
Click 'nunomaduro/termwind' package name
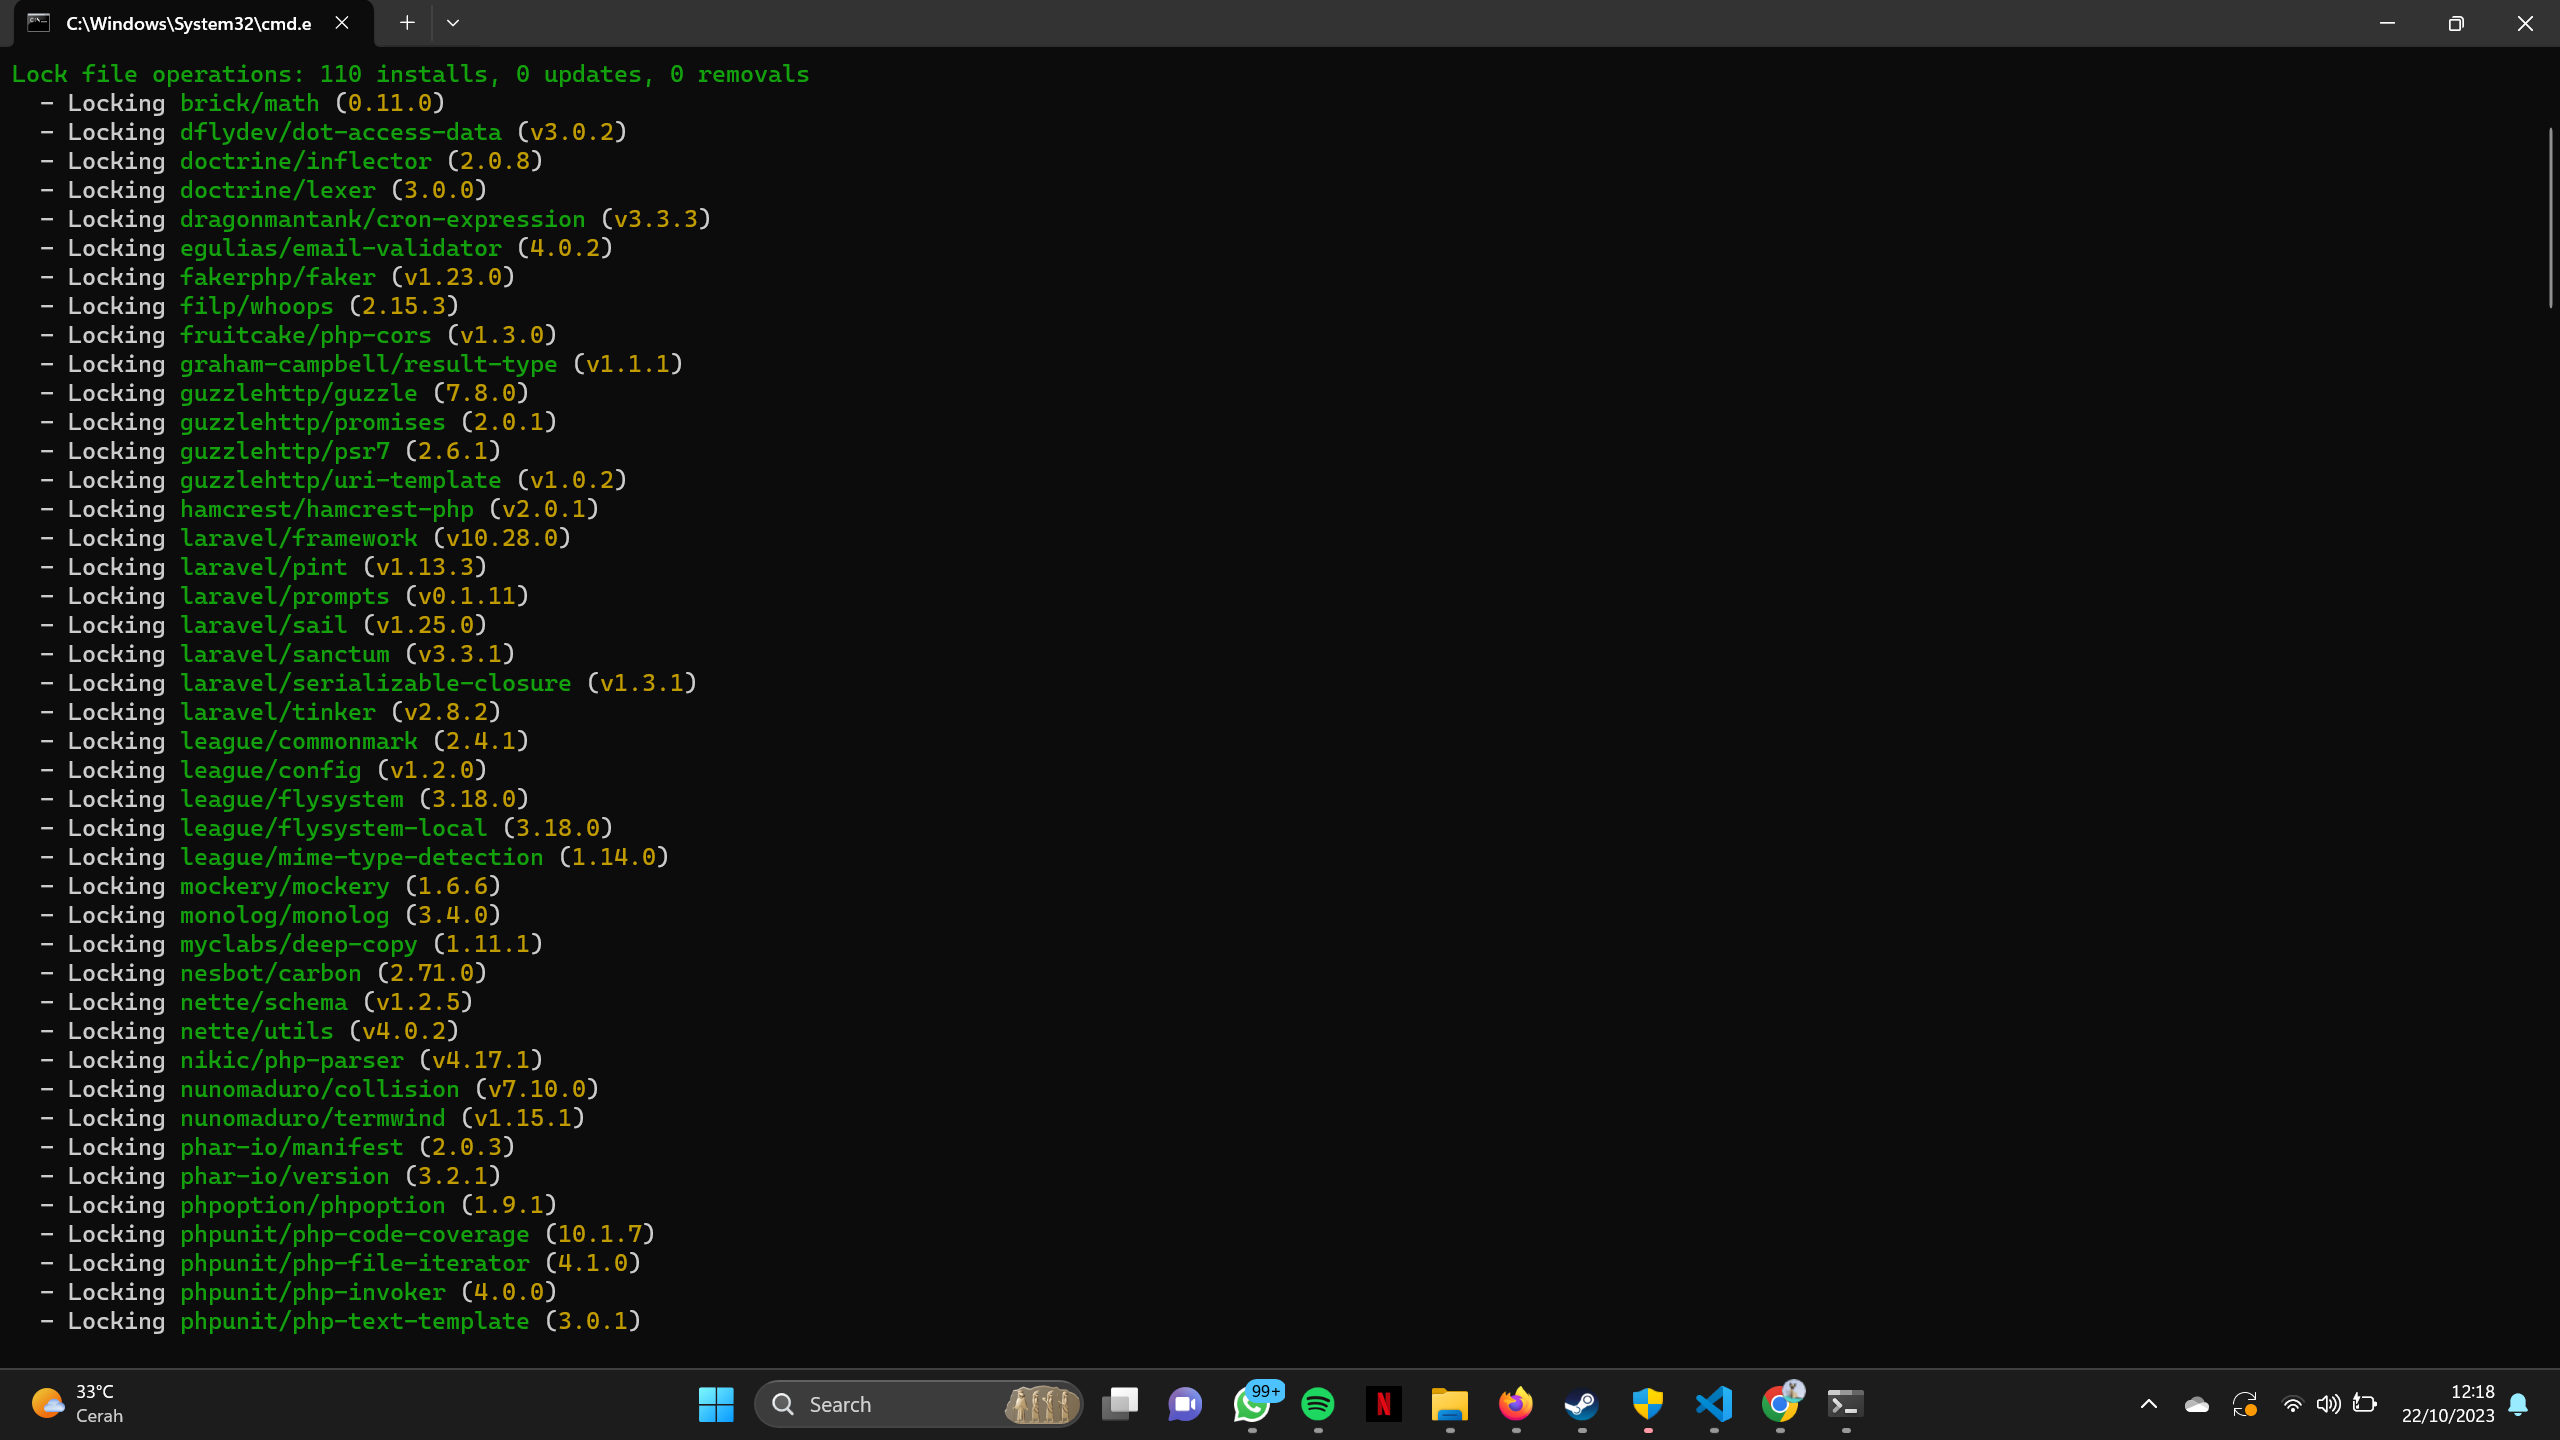[313, 1118]
